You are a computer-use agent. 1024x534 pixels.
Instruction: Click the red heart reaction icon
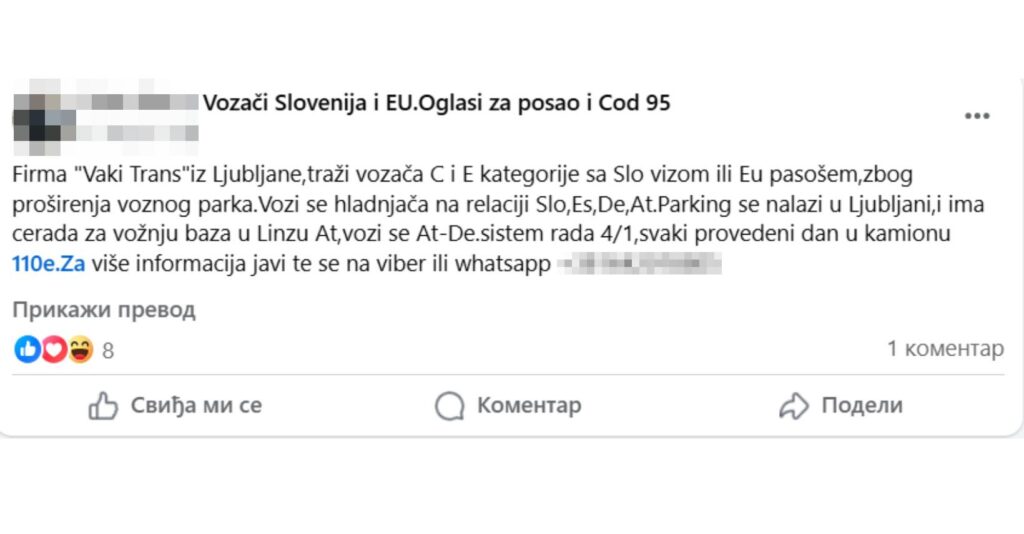coord(54,349)
